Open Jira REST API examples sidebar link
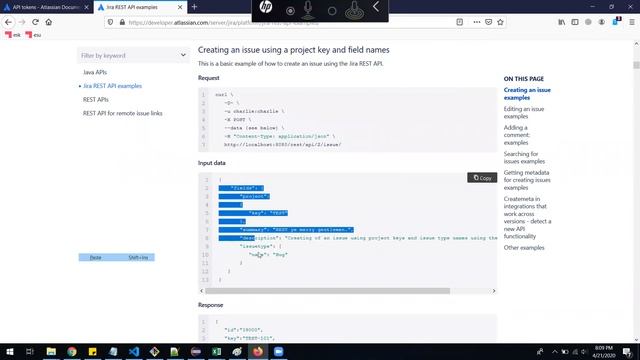This screenshot has height=360, width=640. [x=112, y=86]
